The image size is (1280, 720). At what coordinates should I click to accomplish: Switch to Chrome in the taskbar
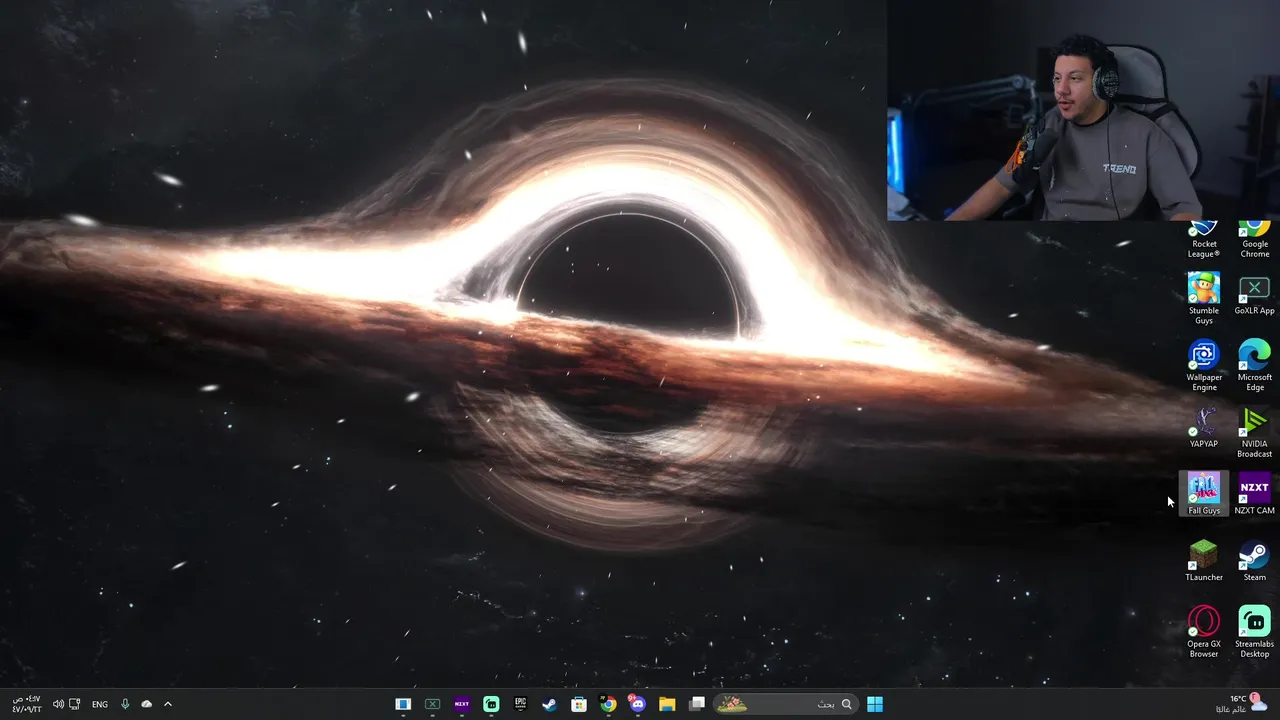(608, 704)
